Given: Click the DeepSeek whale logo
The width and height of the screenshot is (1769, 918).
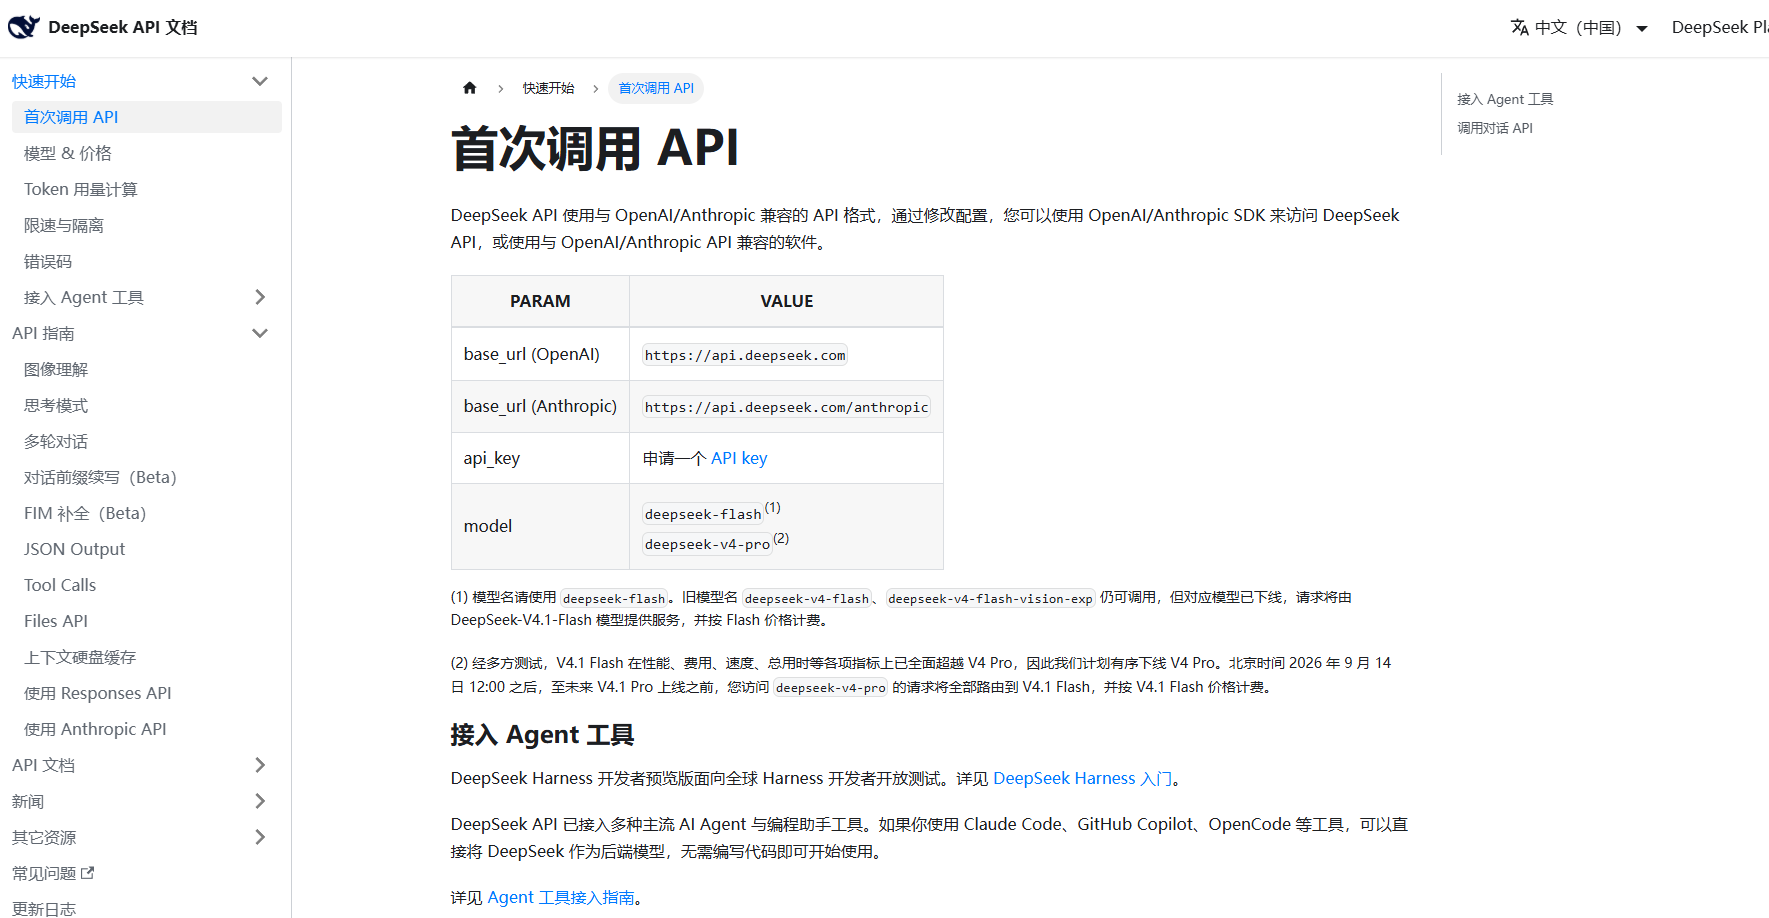Looking at the screenshot, I should 24,27.
